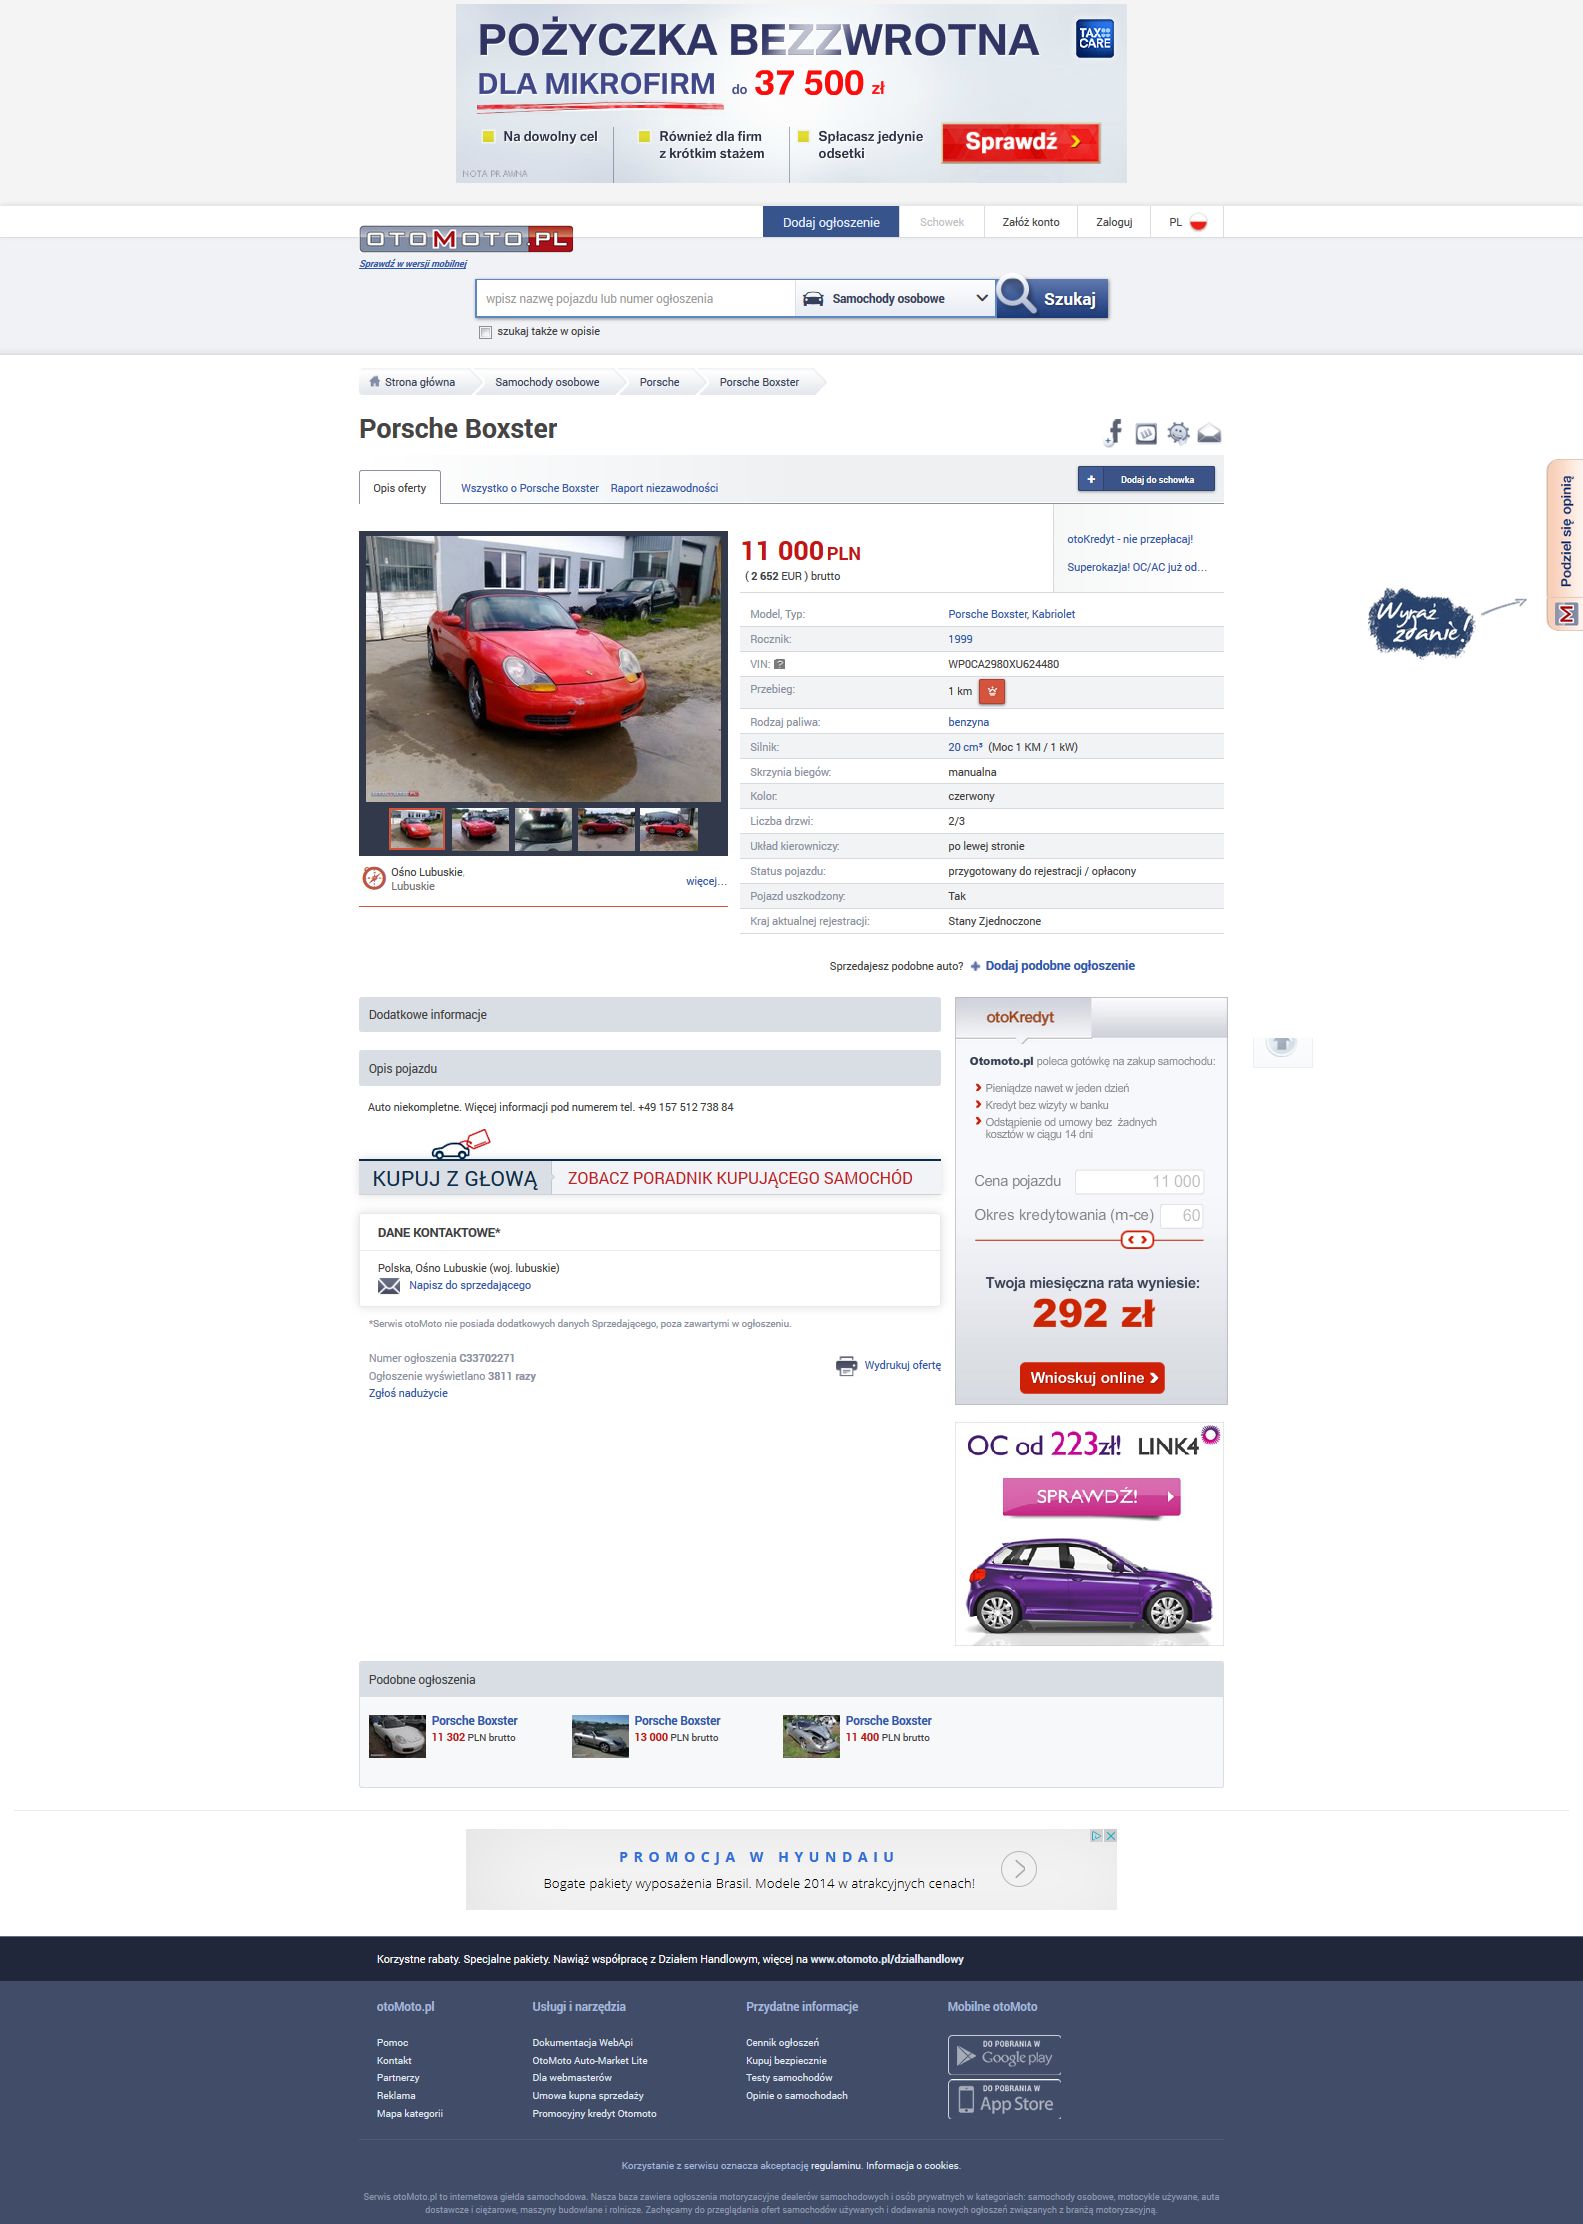Click 'Wydrukuj ofertę' link

tap(903, 1365)
